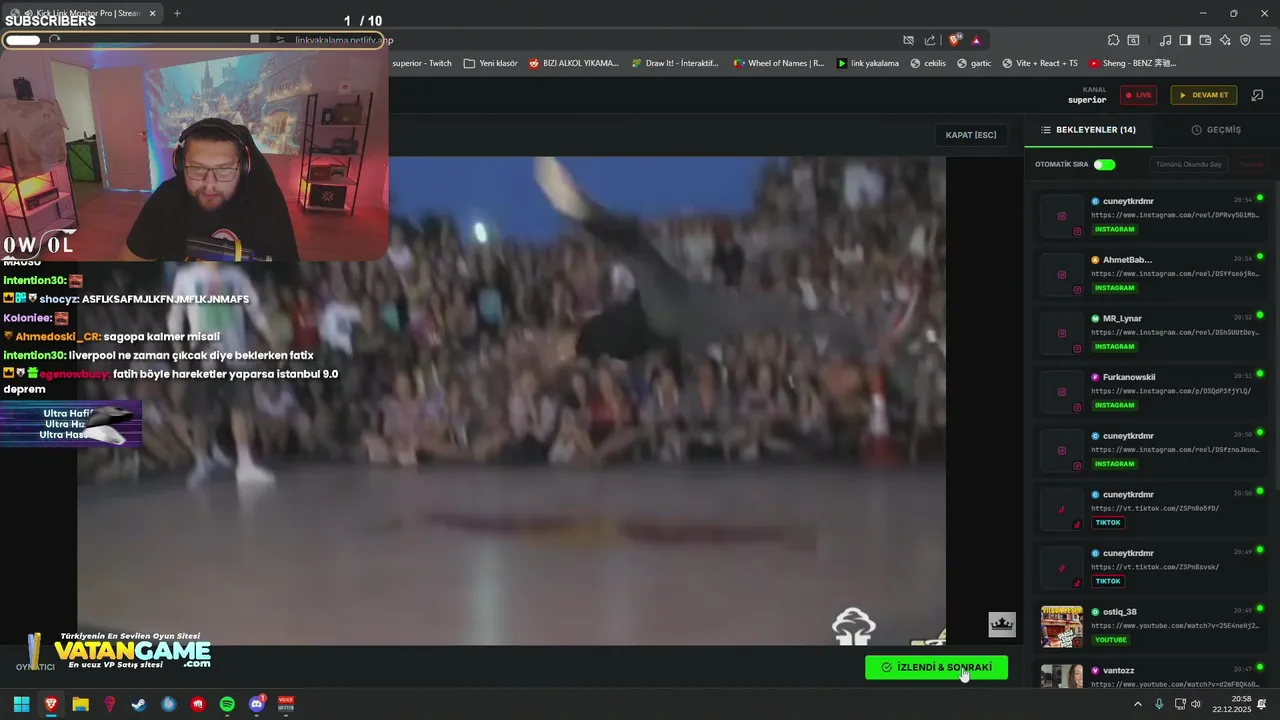Click the Brave browser taskbar icon
Viewport: 1280px width, 720px height.
51,704
